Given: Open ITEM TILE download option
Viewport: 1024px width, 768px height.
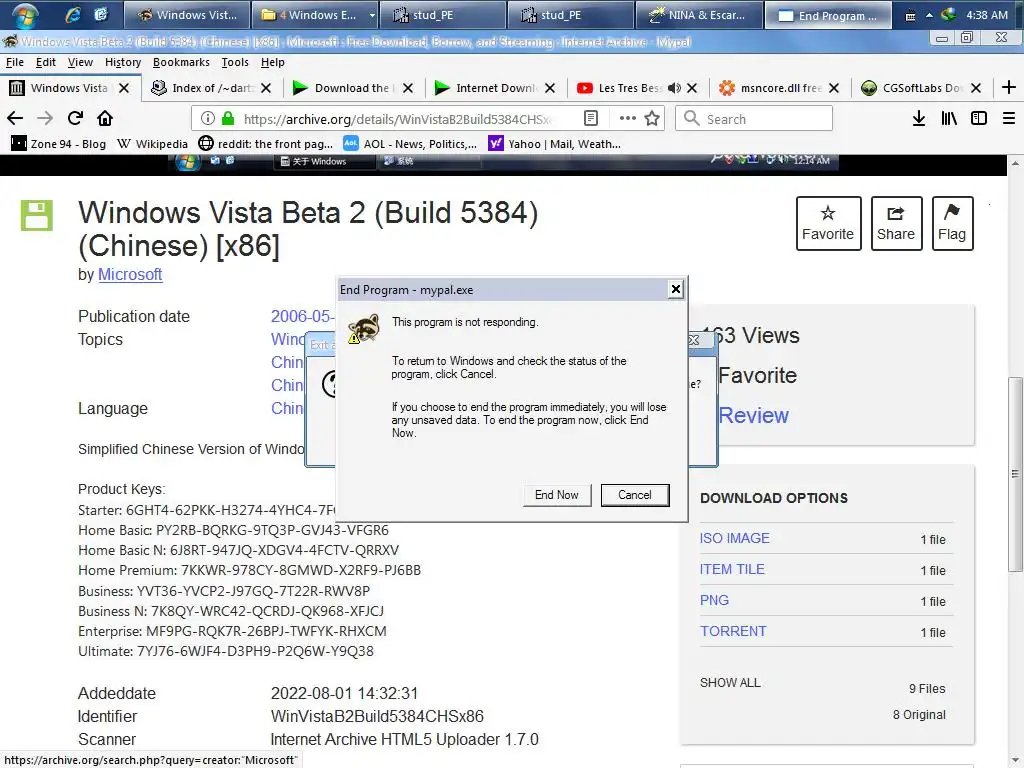Looking at the screenshot, I should pyautogui.click(x=732, y=569).
